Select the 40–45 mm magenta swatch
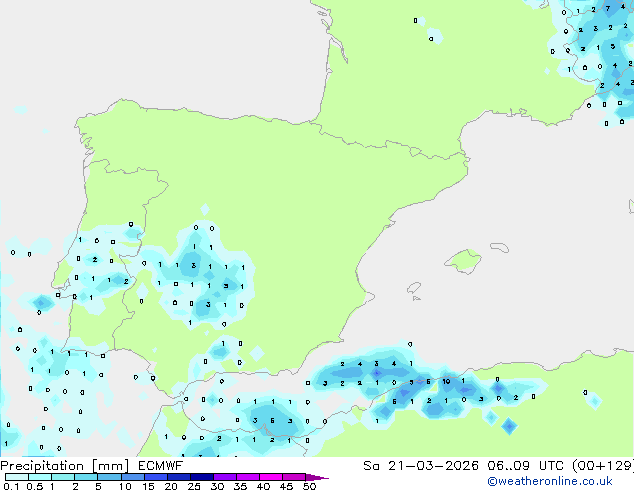The width and height of the screenshot is (634, 490). pos(271,477)
